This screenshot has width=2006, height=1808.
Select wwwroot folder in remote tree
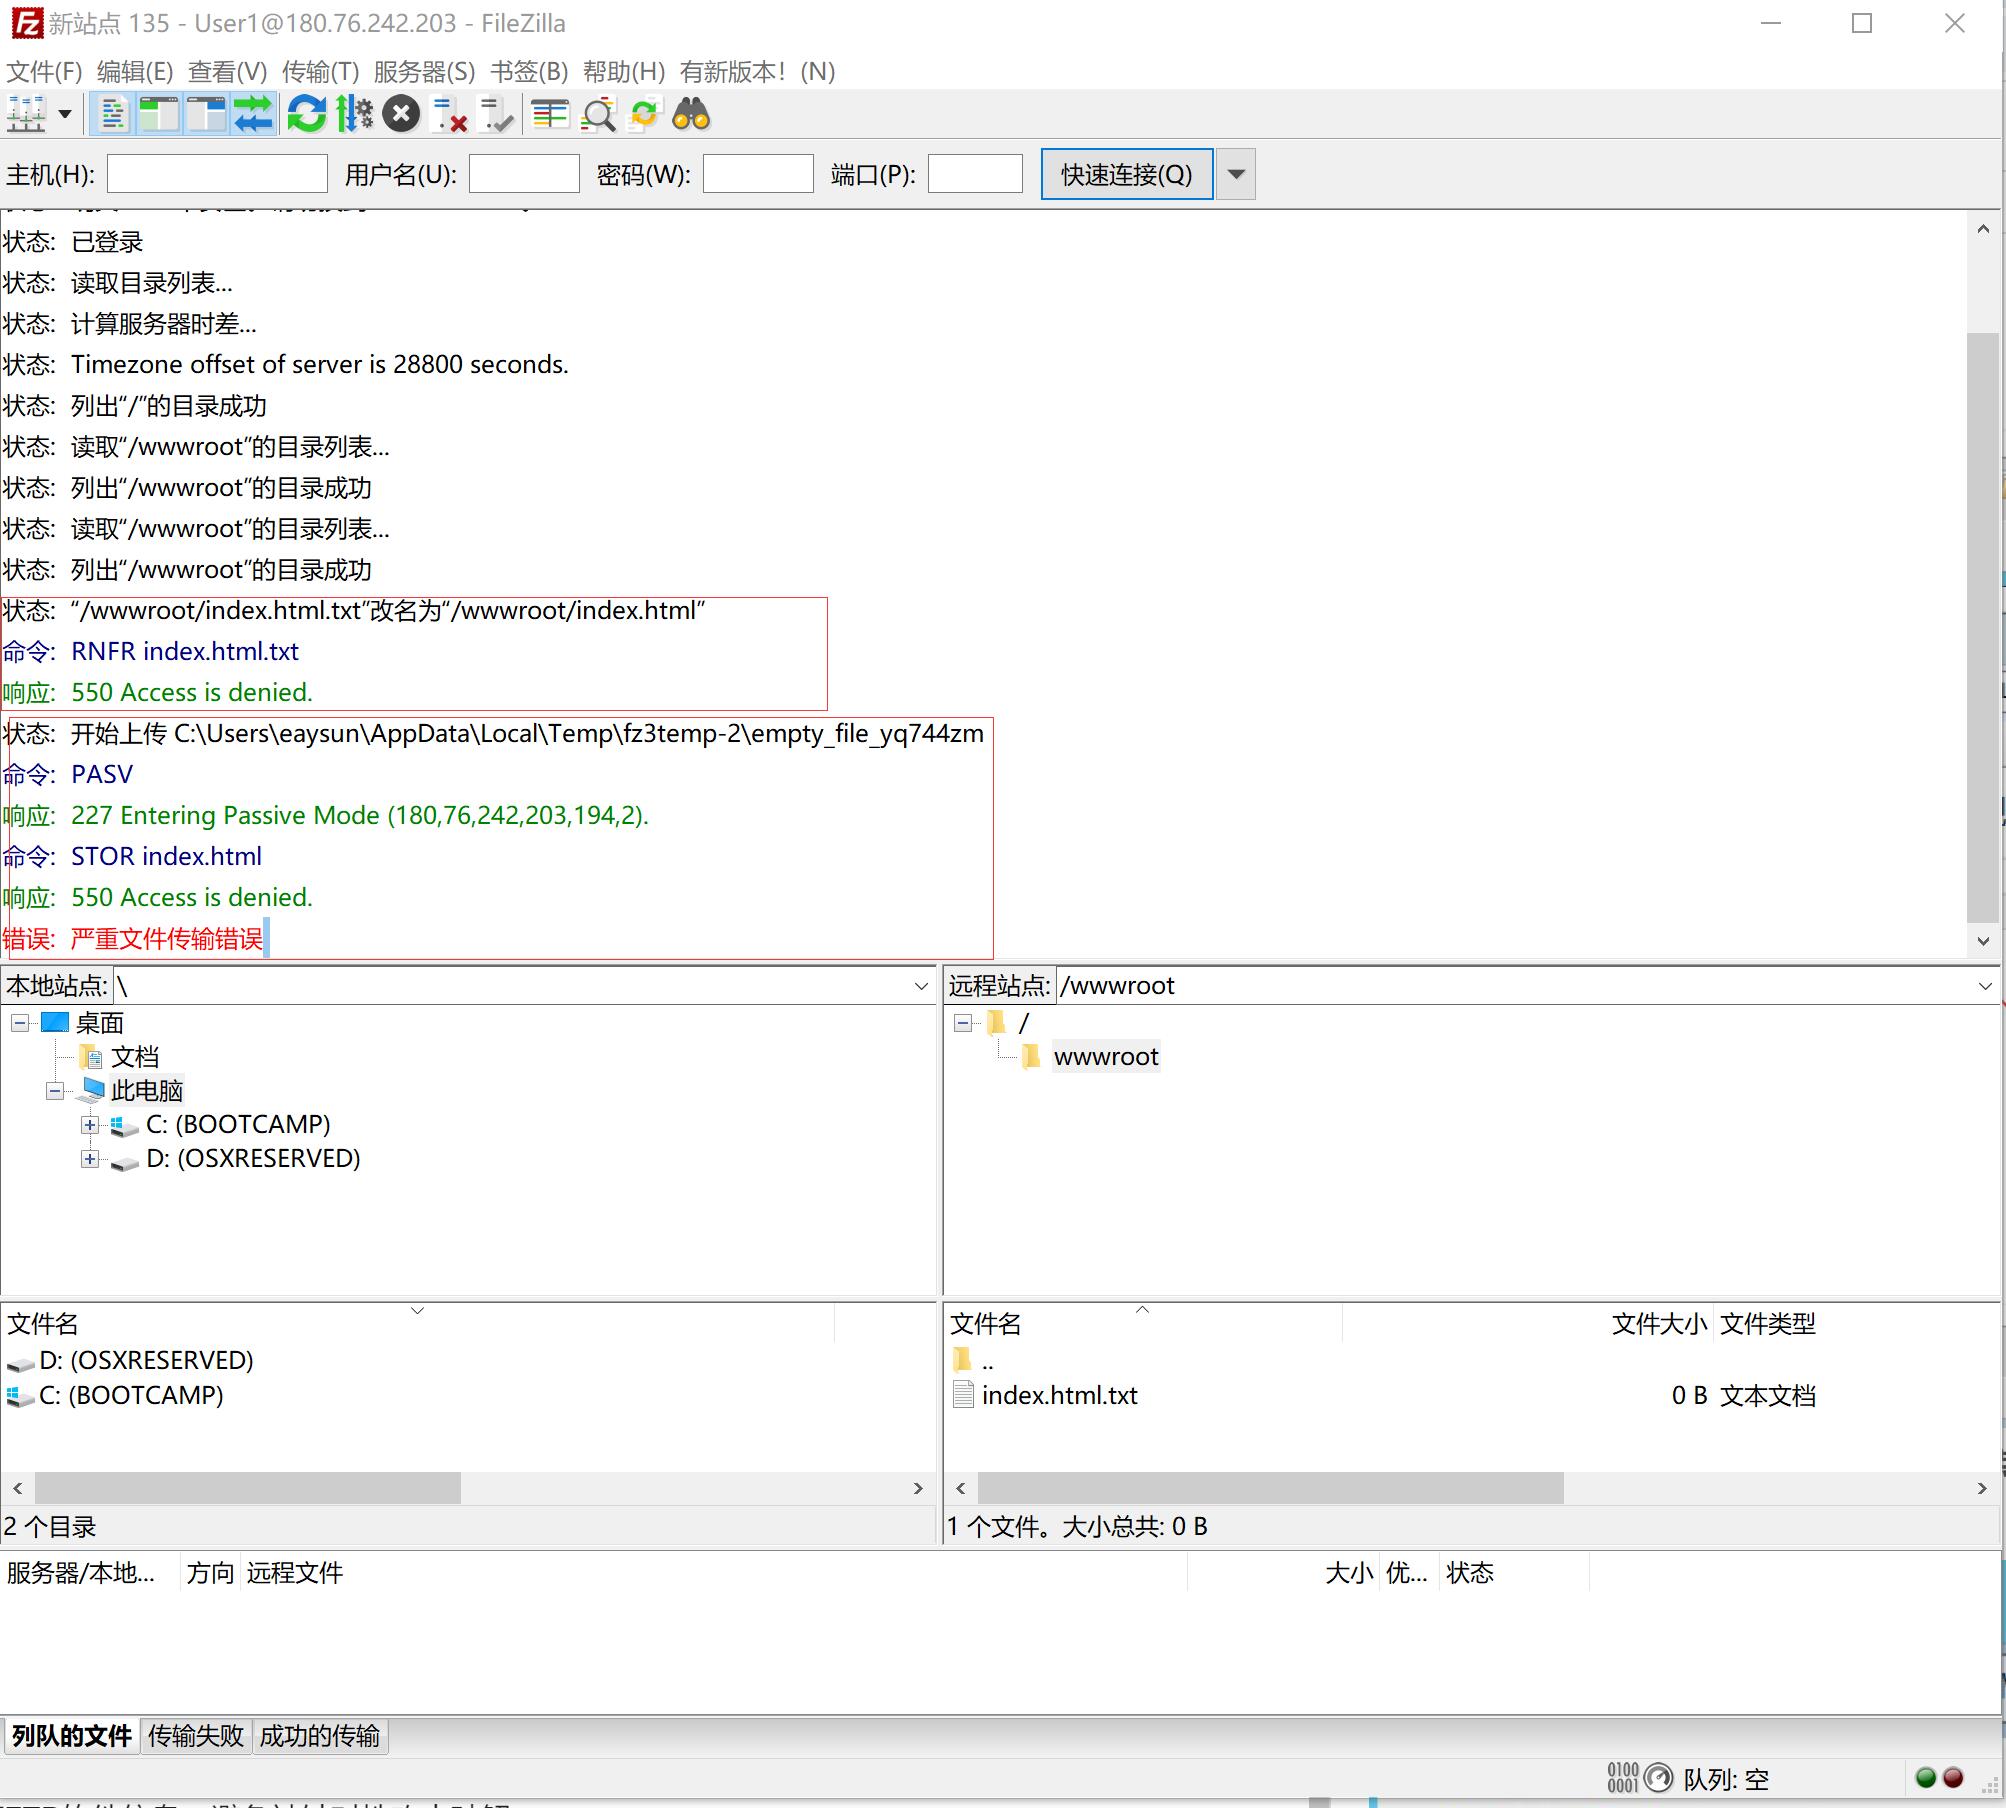[1106, 1057]
